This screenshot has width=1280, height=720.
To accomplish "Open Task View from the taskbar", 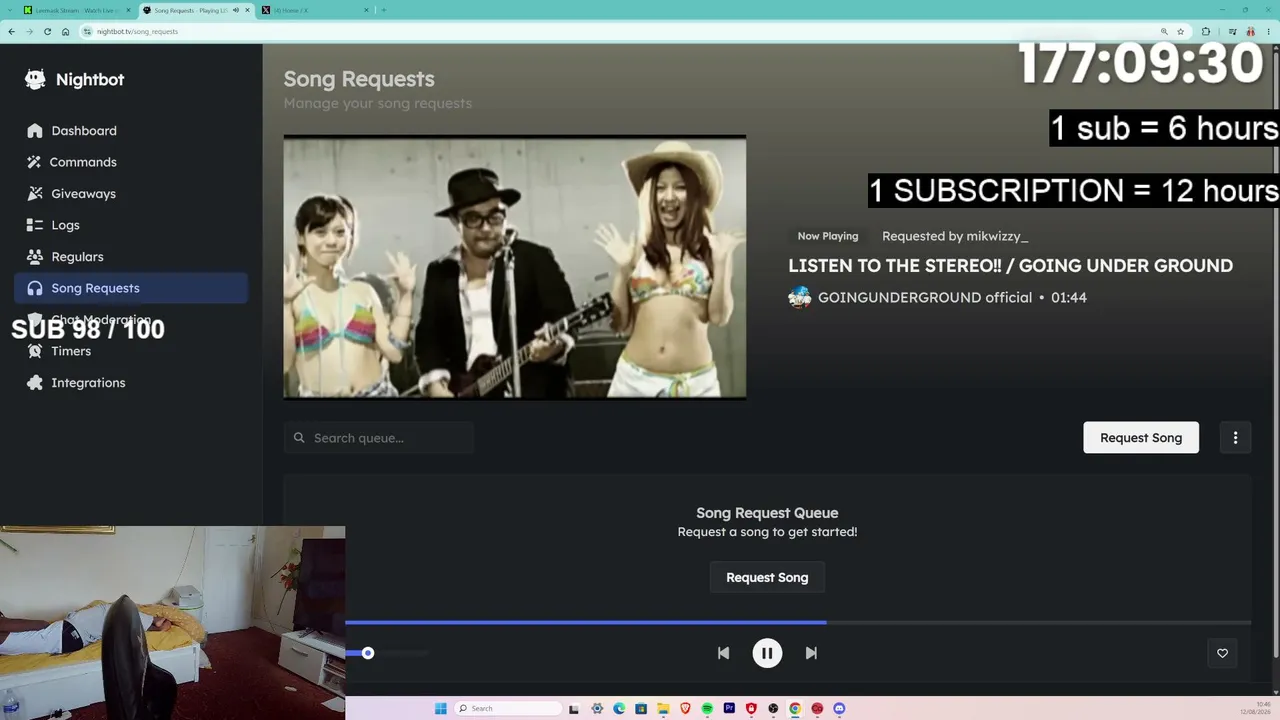I will 575,709.
